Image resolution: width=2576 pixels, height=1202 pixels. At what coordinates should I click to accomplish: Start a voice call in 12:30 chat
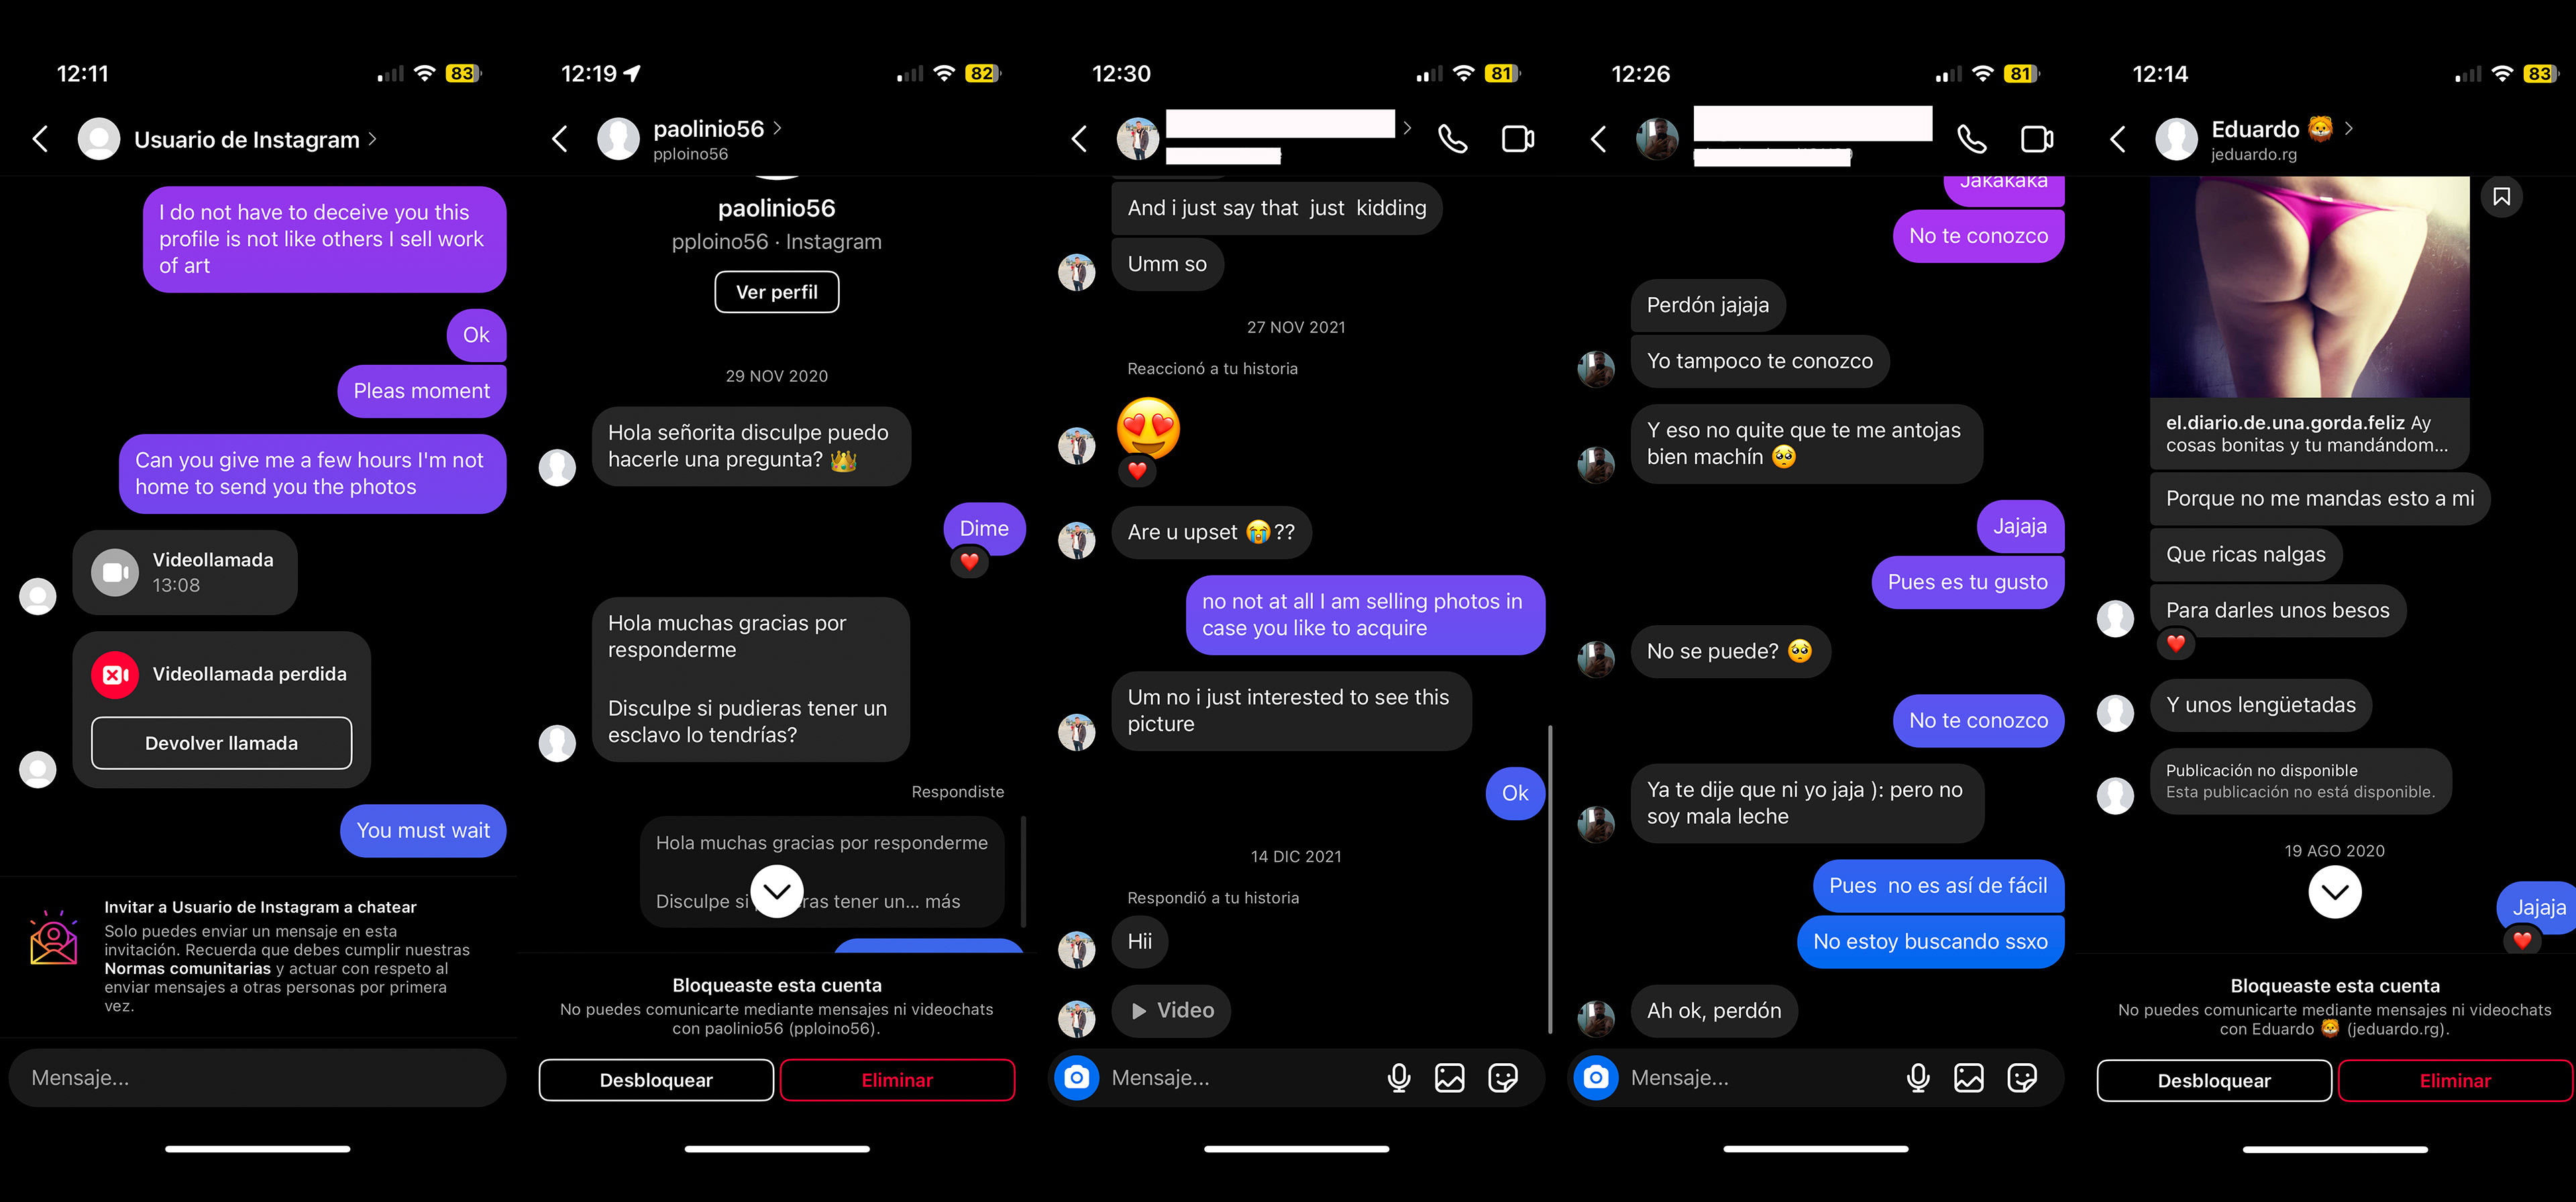click(1452, 139)
